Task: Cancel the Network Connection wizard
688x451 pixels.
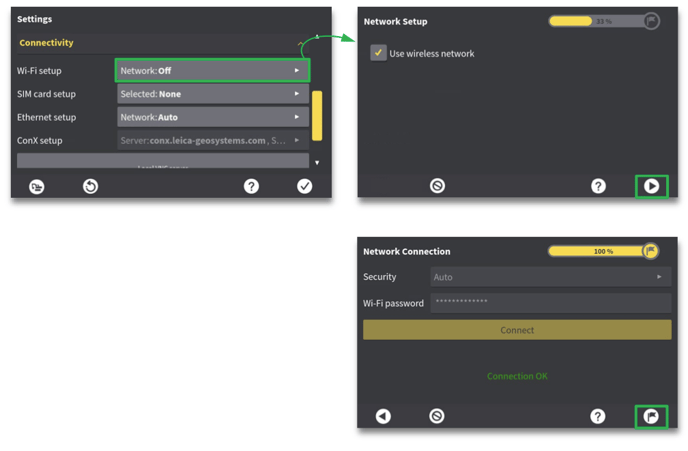Action: tap(437, 416)
